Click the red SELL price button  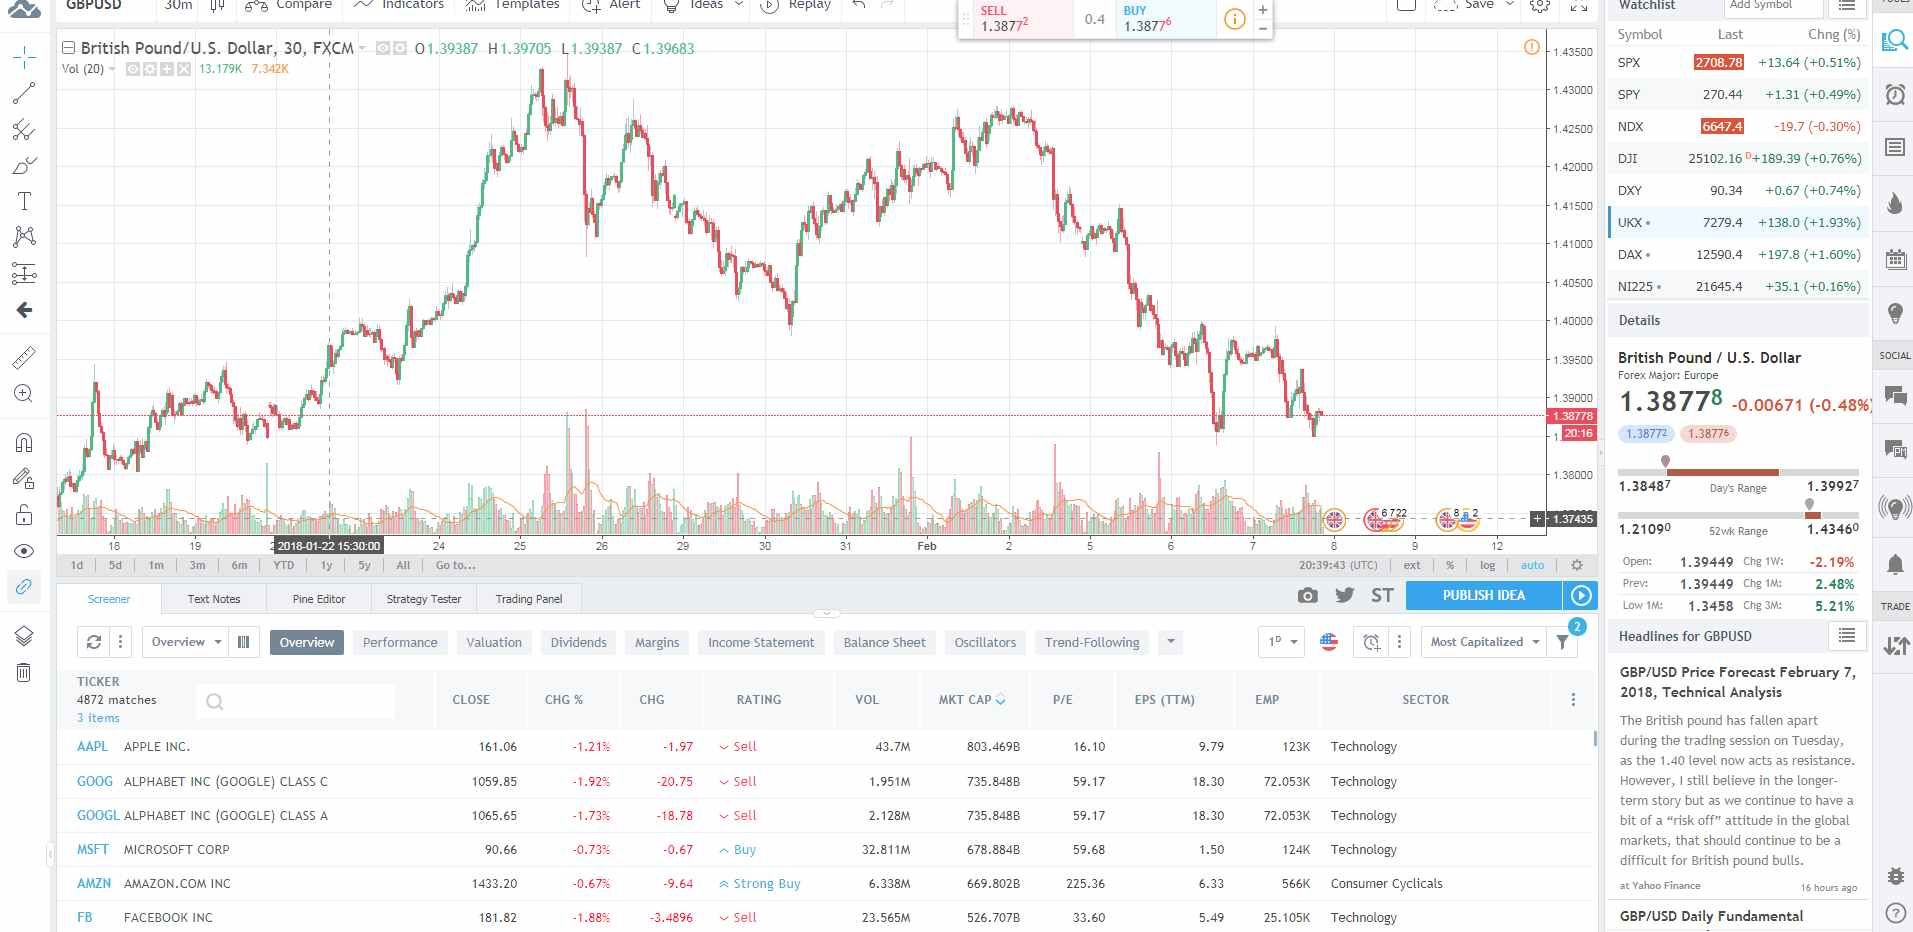pyautogui.click(x=1014, y=19)
